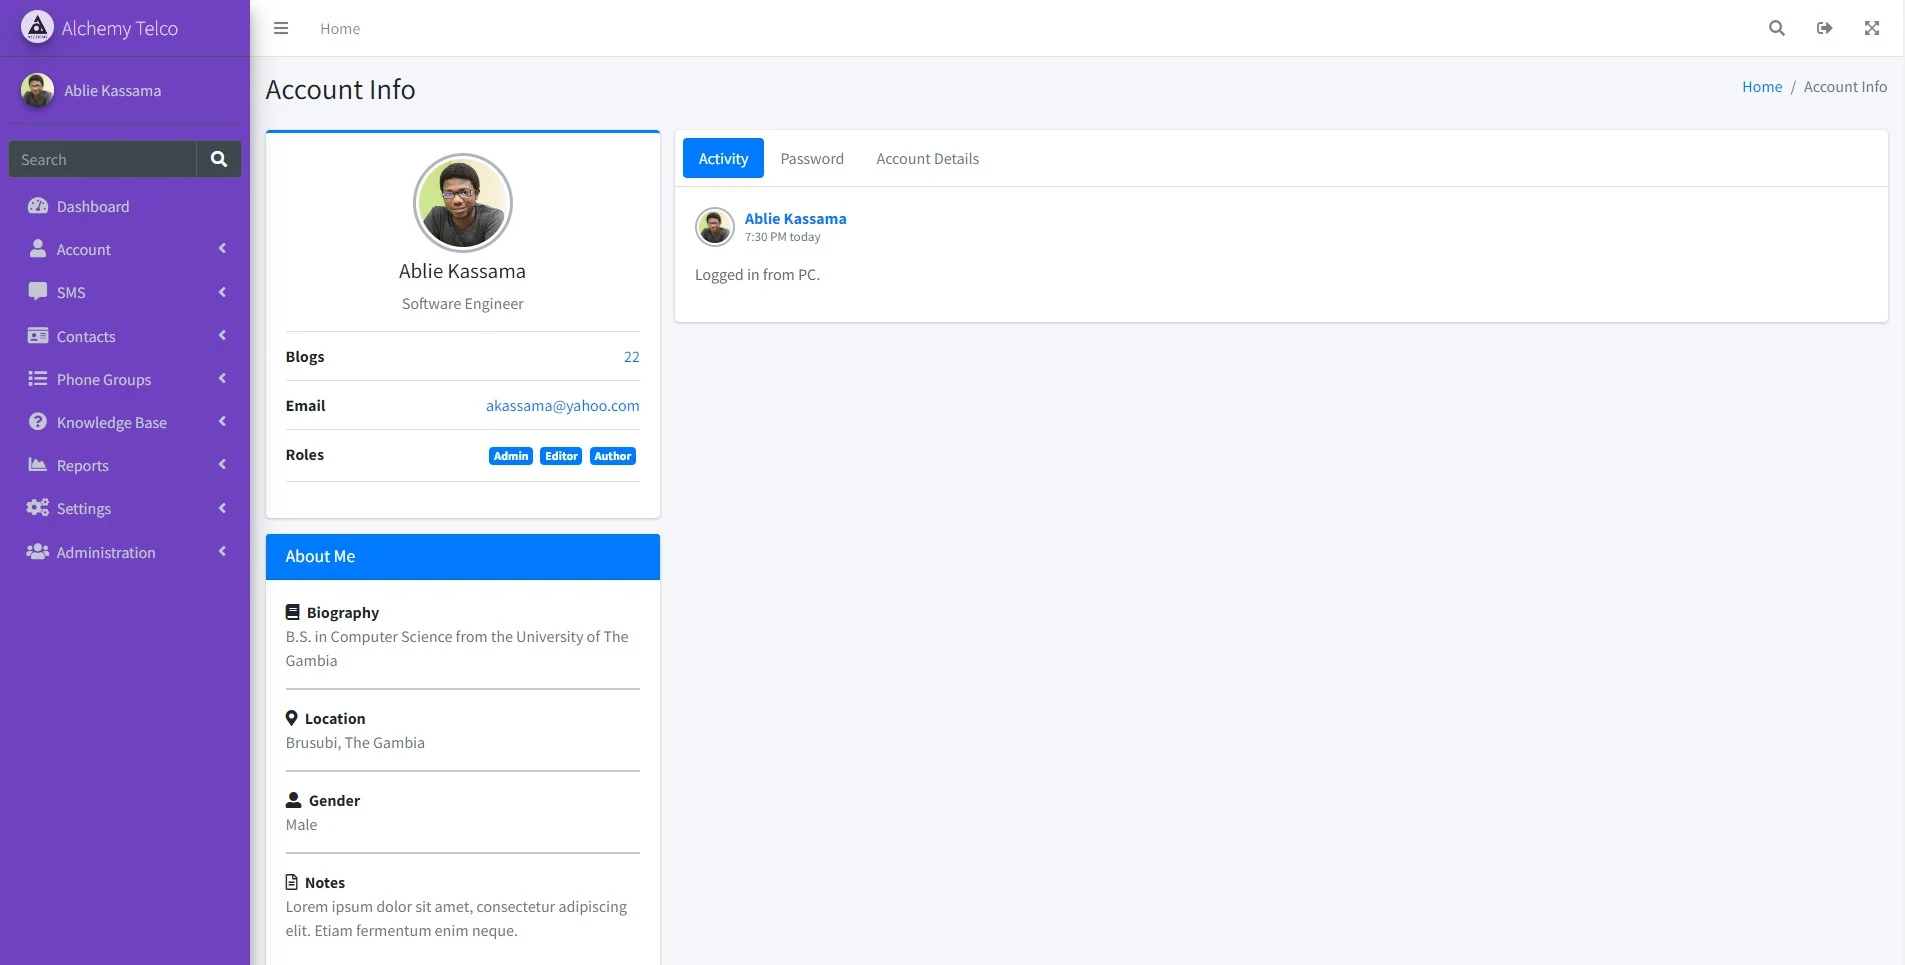Open the Dashboard sidebar icon
The width and height of the screenshot is (1905, 965).
pyautogui.click(x=37, y=206)
